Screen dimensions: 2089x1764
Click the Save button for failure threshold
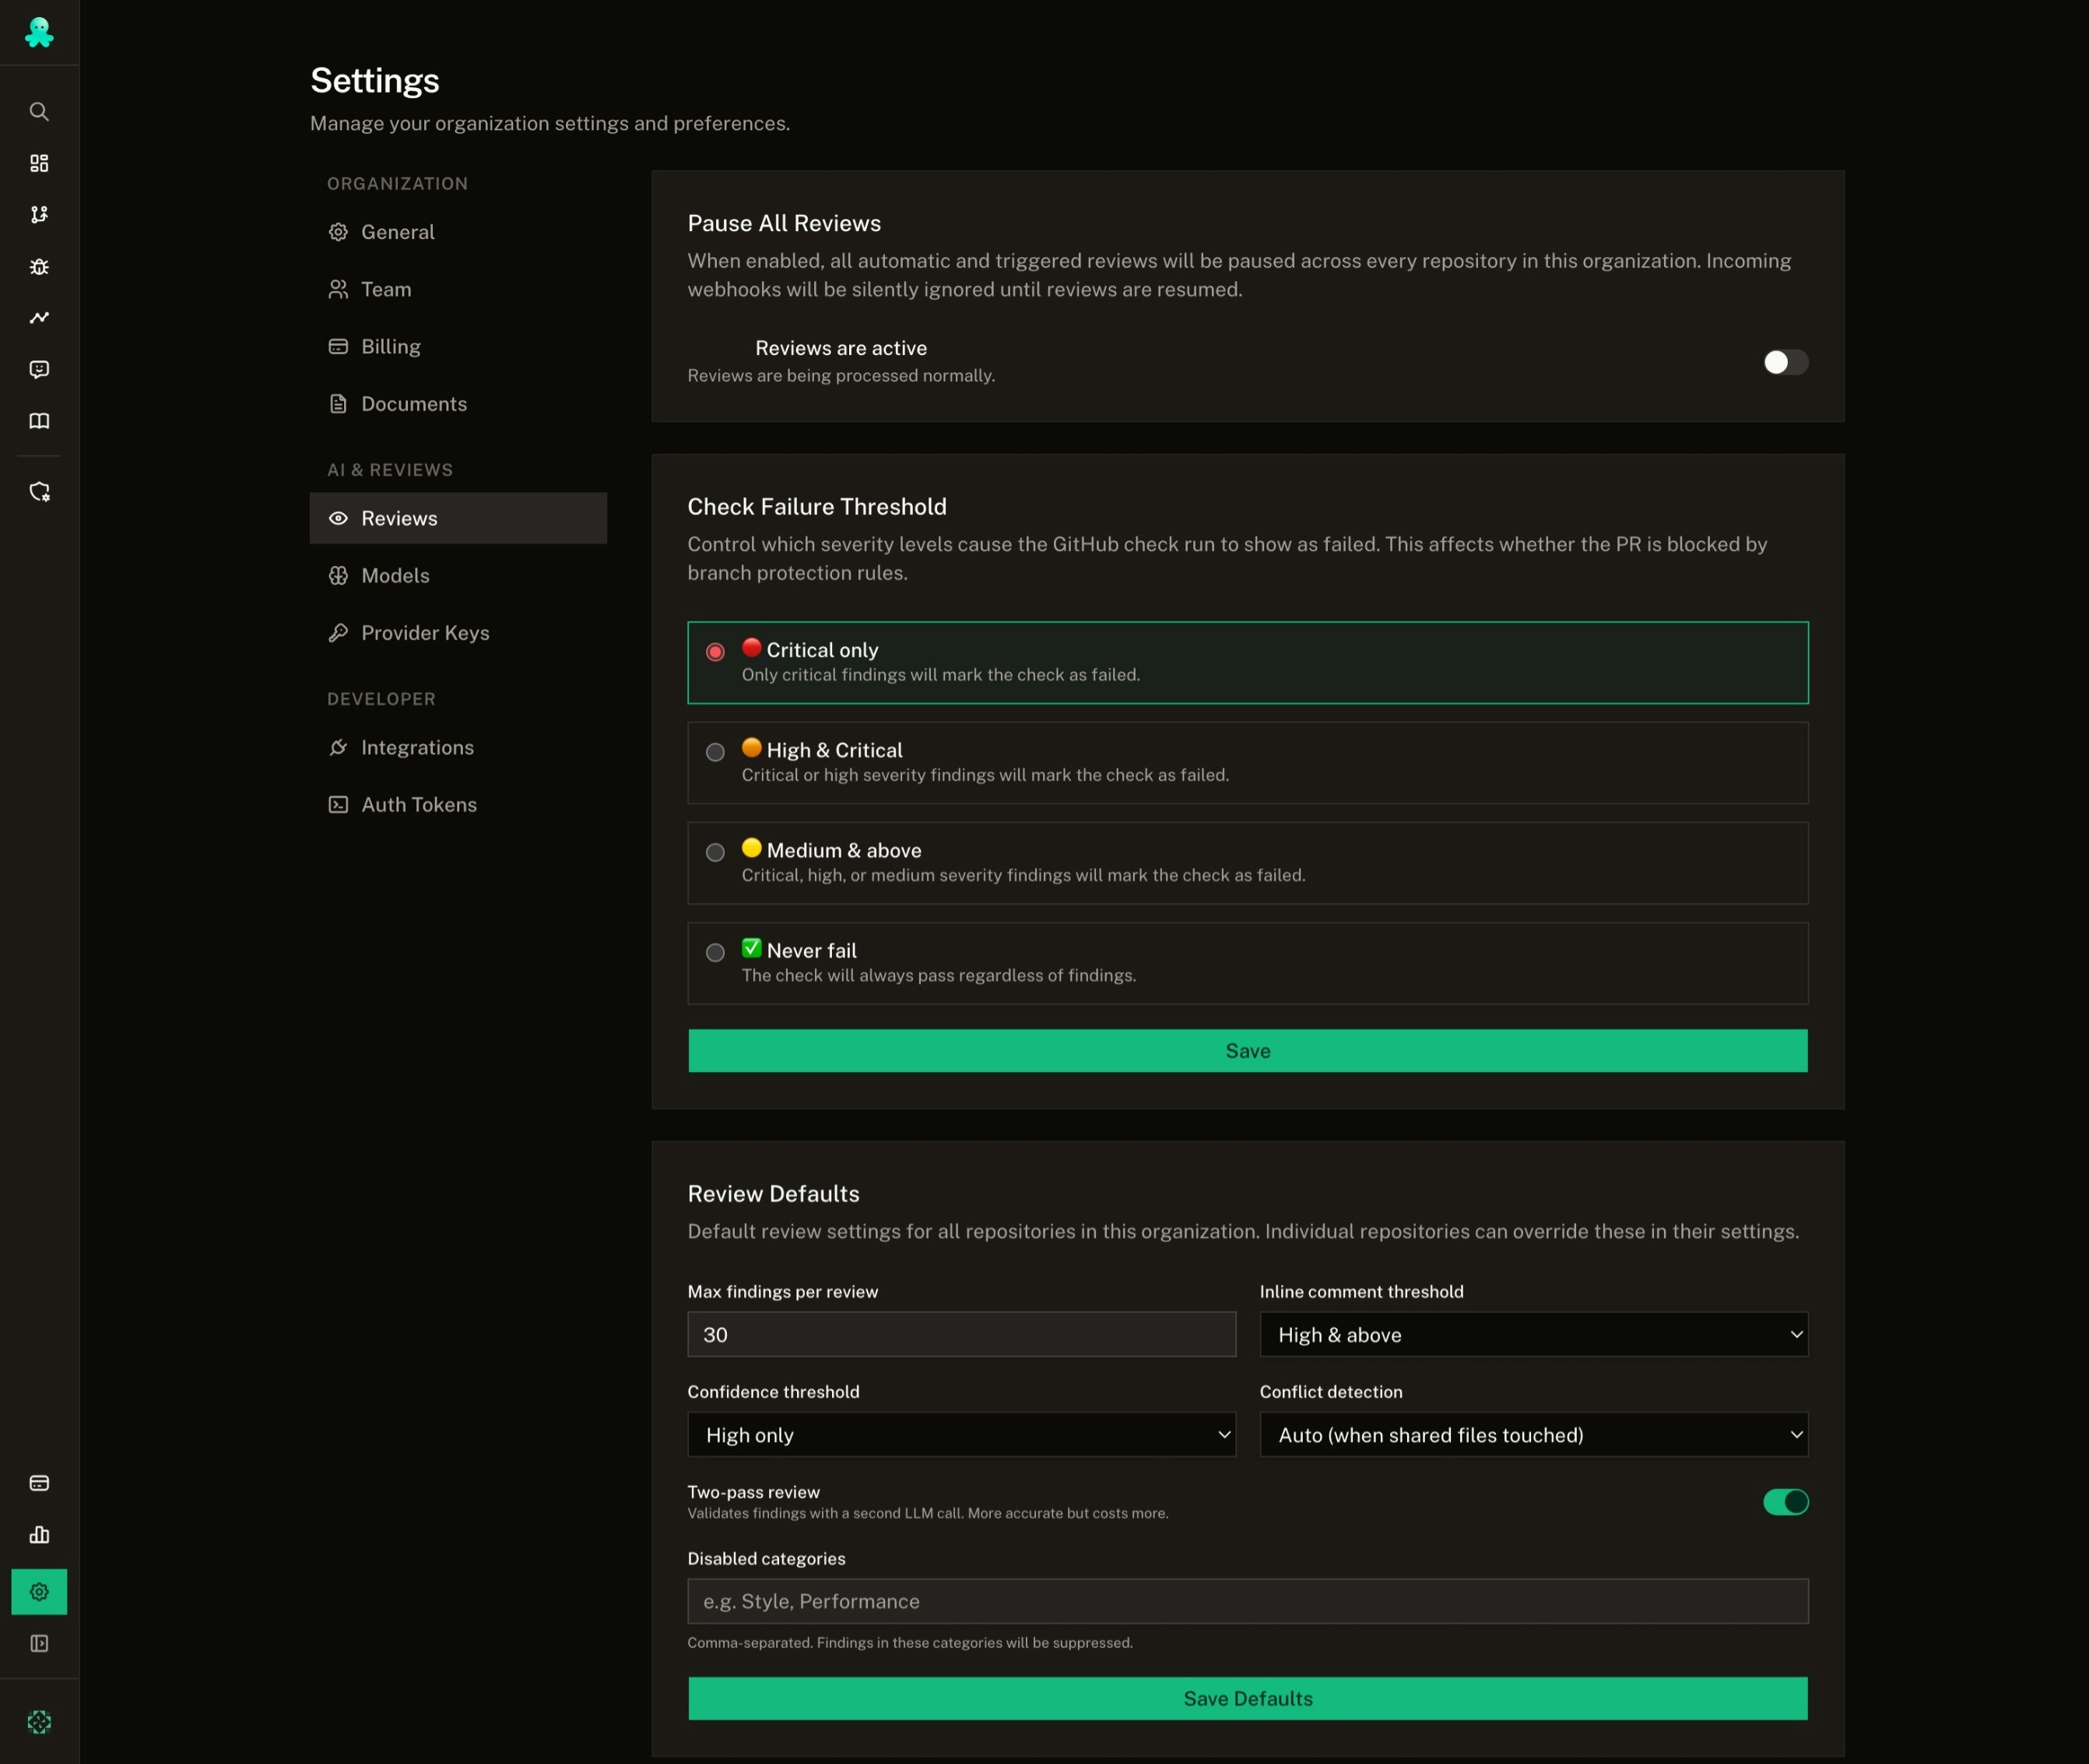[x=1247, y=1050]
